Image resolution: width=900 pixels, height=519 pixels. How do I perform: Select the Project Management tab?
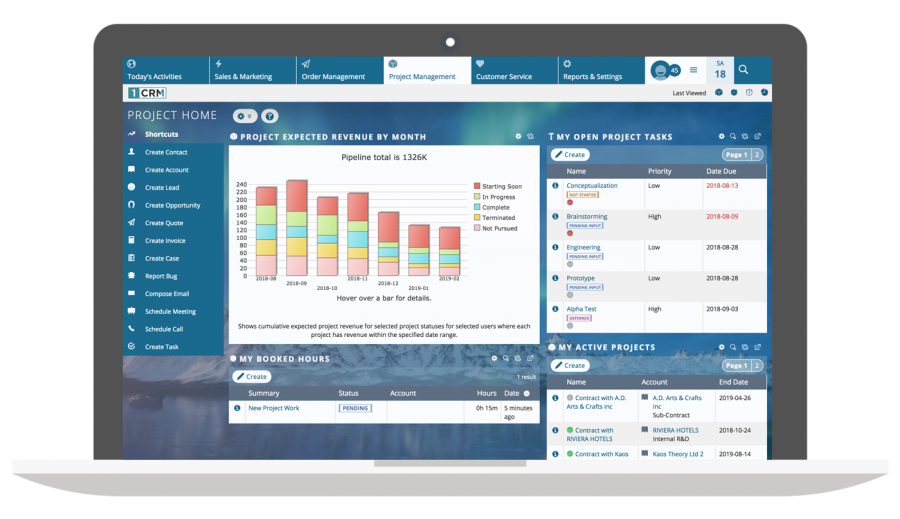pos(428,70)
